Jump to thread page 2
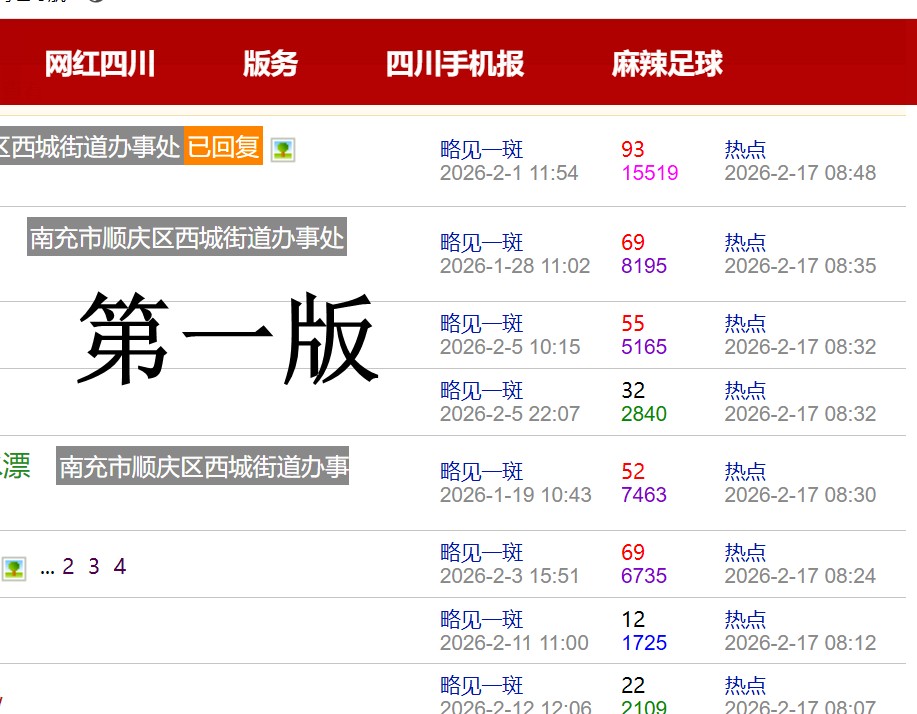 pos(68,567)
